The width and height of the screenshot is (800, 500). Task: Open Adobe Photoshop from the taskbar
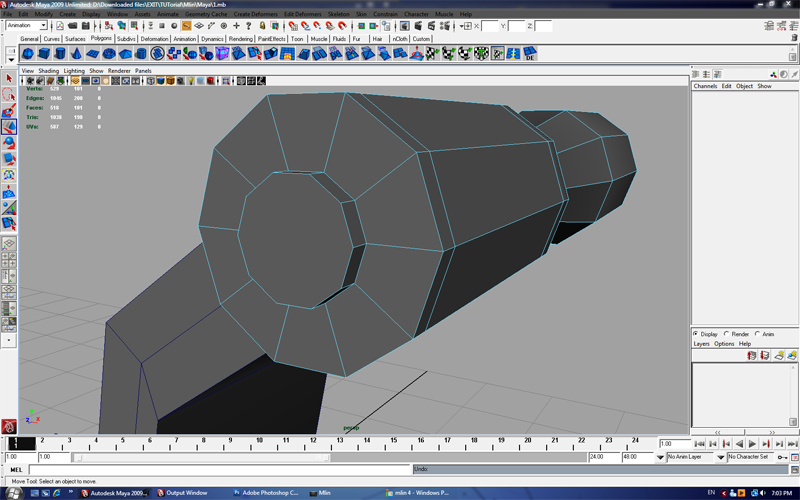[x=265, y=493]
